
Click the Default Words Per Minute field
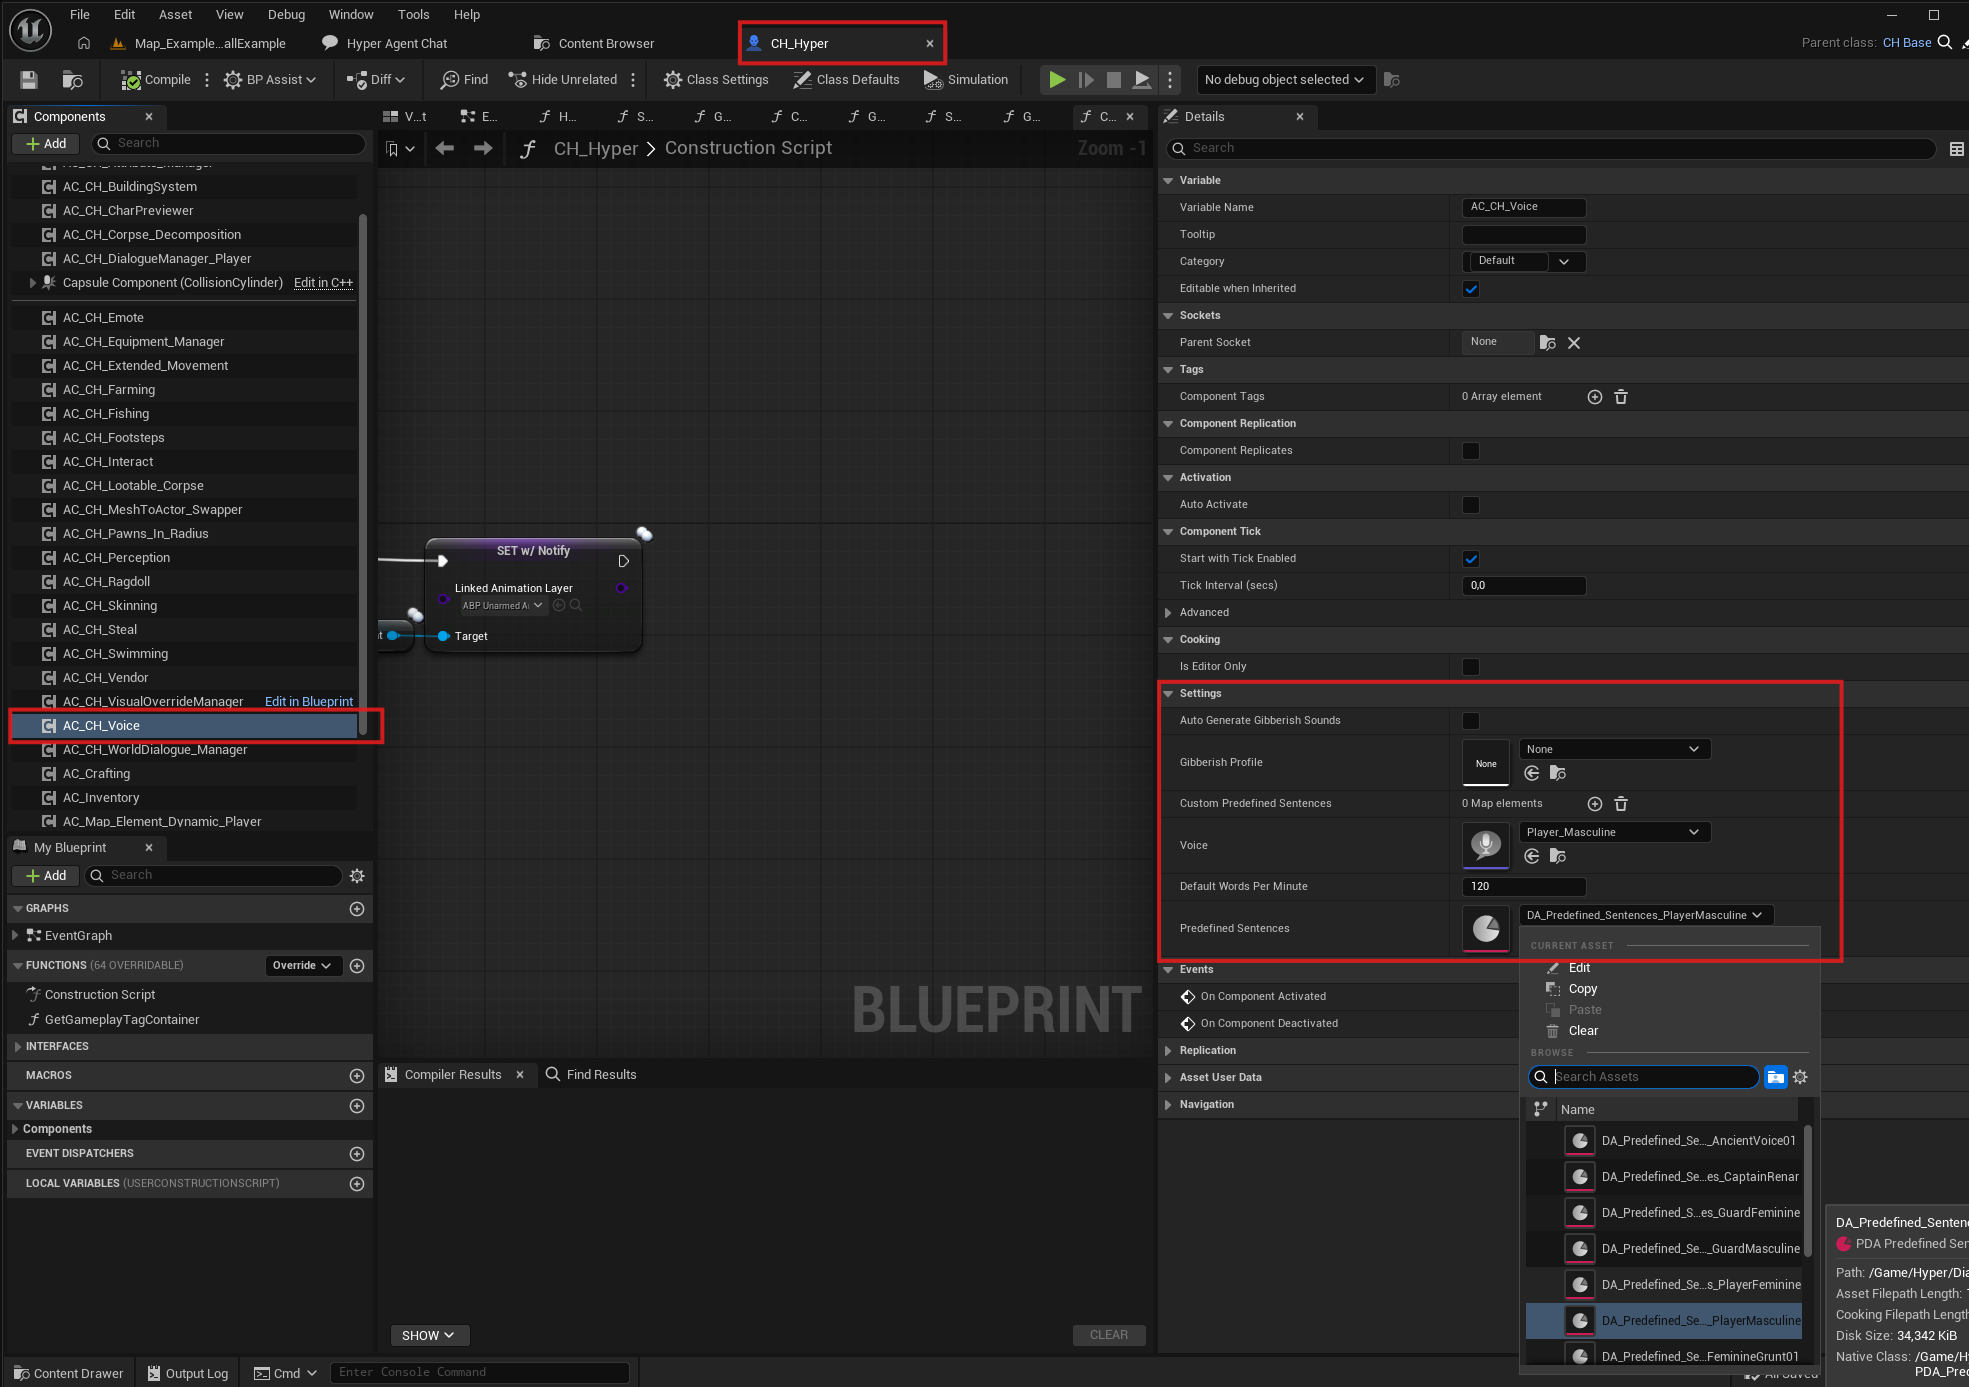pyautogui.click(x=1524, y=887)
